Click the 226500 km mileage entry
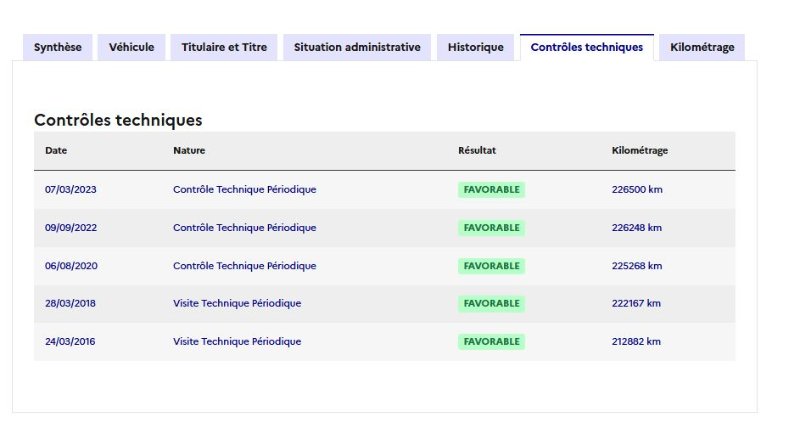The image size is (800, 434). click(637, 190)
